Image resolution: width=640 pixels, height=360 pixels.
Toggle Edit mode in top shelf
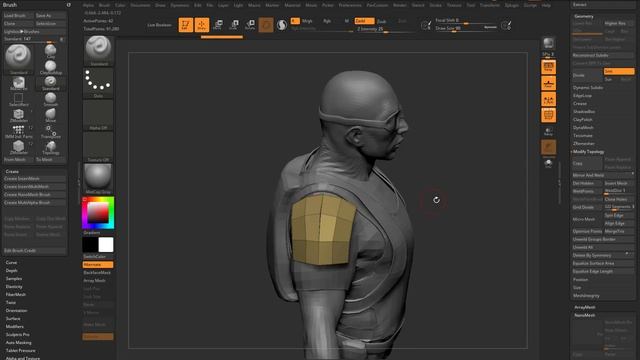point(186,25)
